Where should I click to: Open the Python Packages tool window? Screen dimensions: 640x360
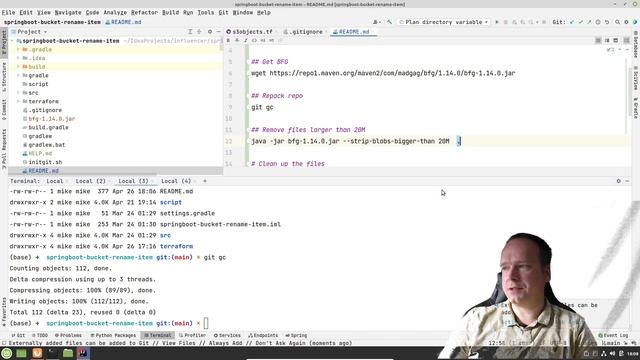(113, 336)
